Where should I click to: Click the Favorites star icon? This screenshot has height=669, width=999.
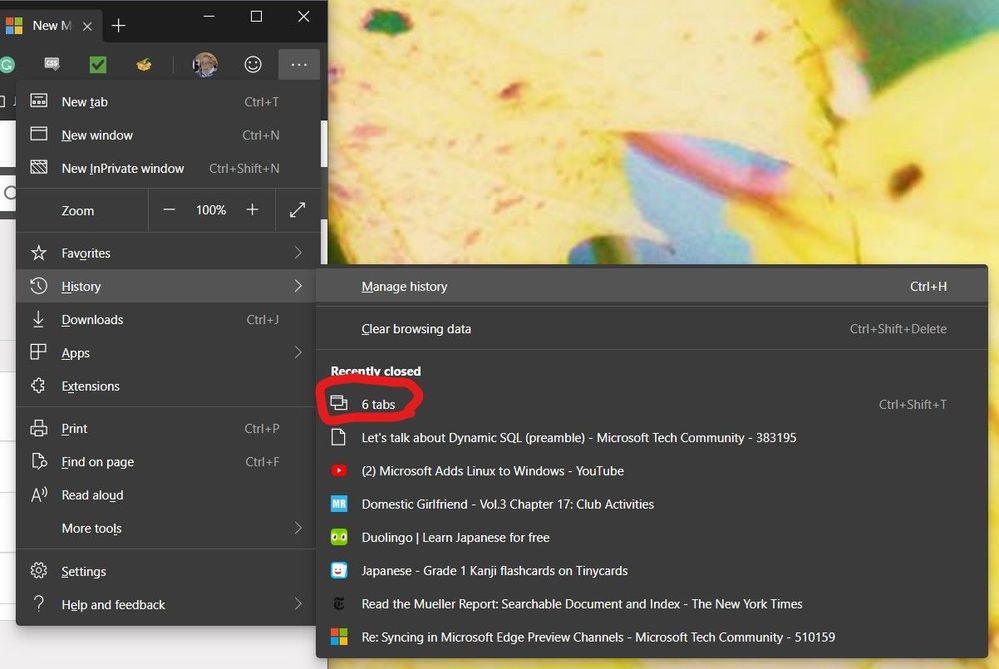[39, 253]
